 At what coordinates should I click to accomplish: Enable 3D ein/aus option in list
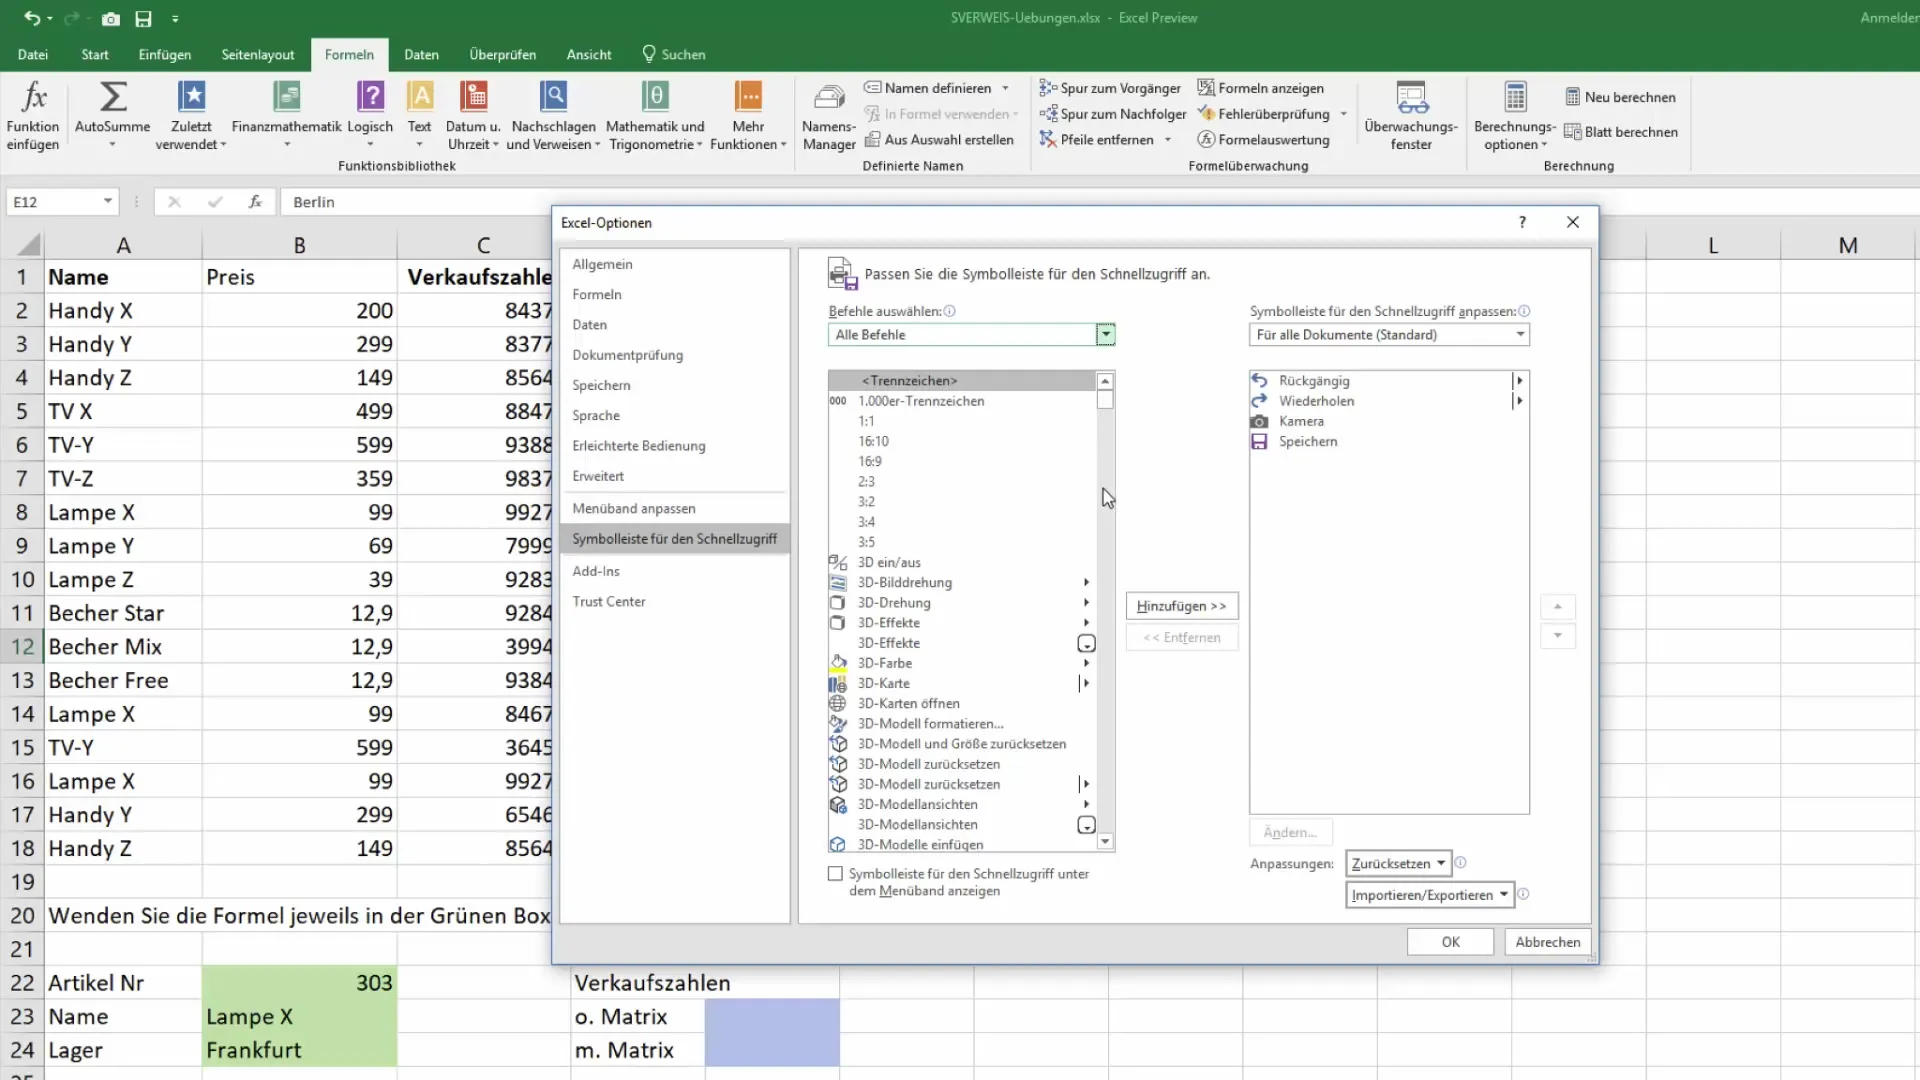[x=891, y=563]
